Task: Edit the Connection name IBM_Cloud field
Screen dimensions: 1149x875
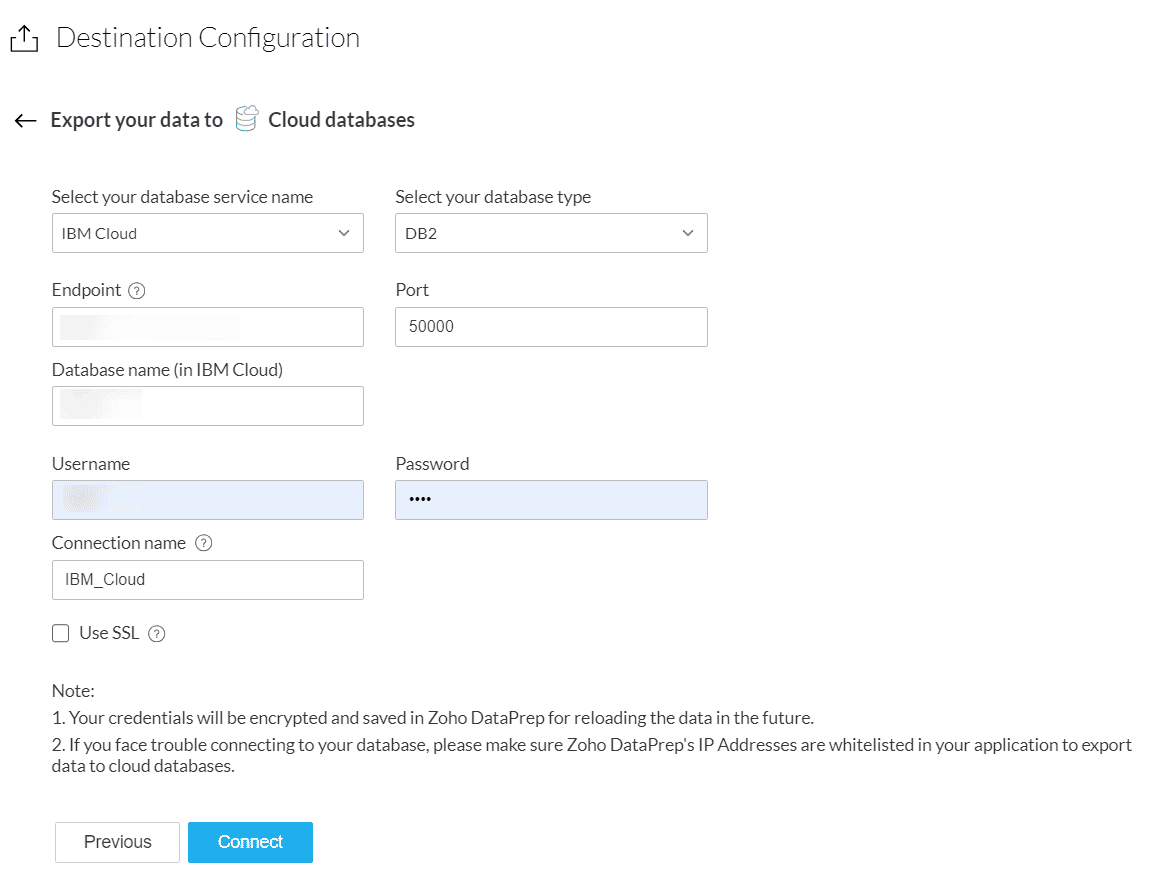Action: (x=207, y=580)
